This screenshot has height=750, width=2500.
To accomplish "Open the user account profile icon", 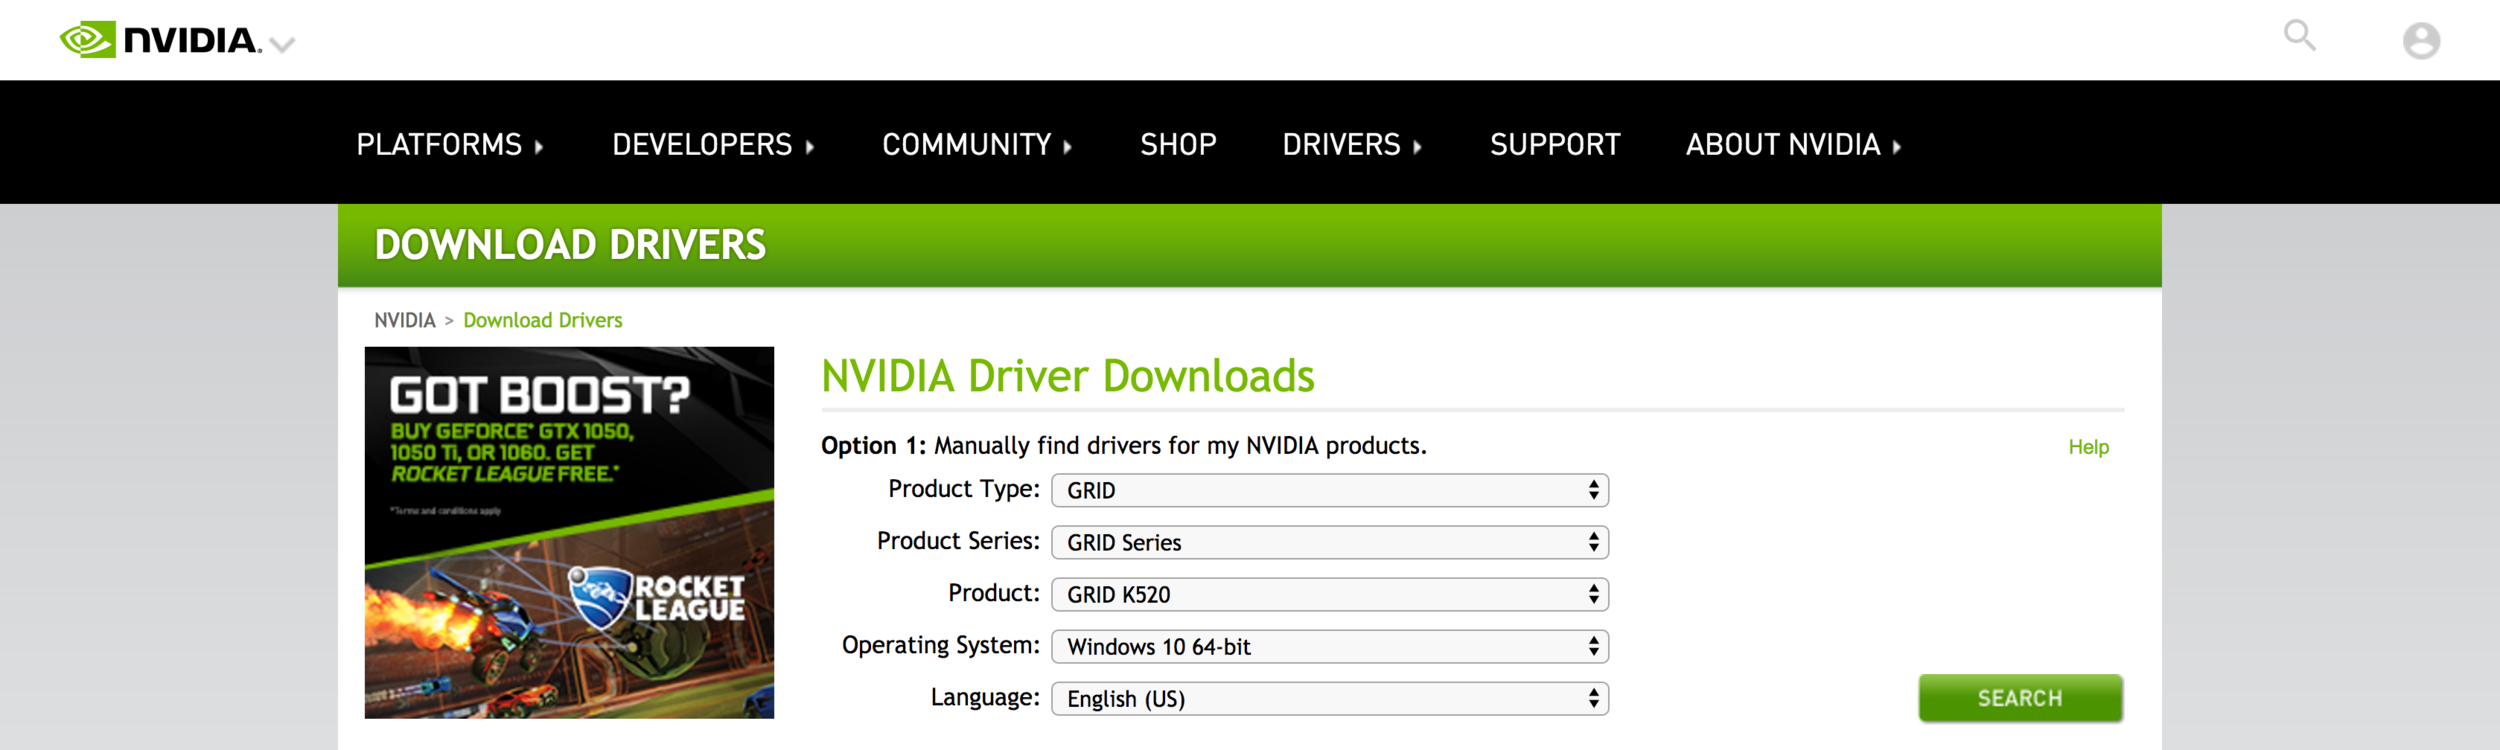I will (2421, 41).
